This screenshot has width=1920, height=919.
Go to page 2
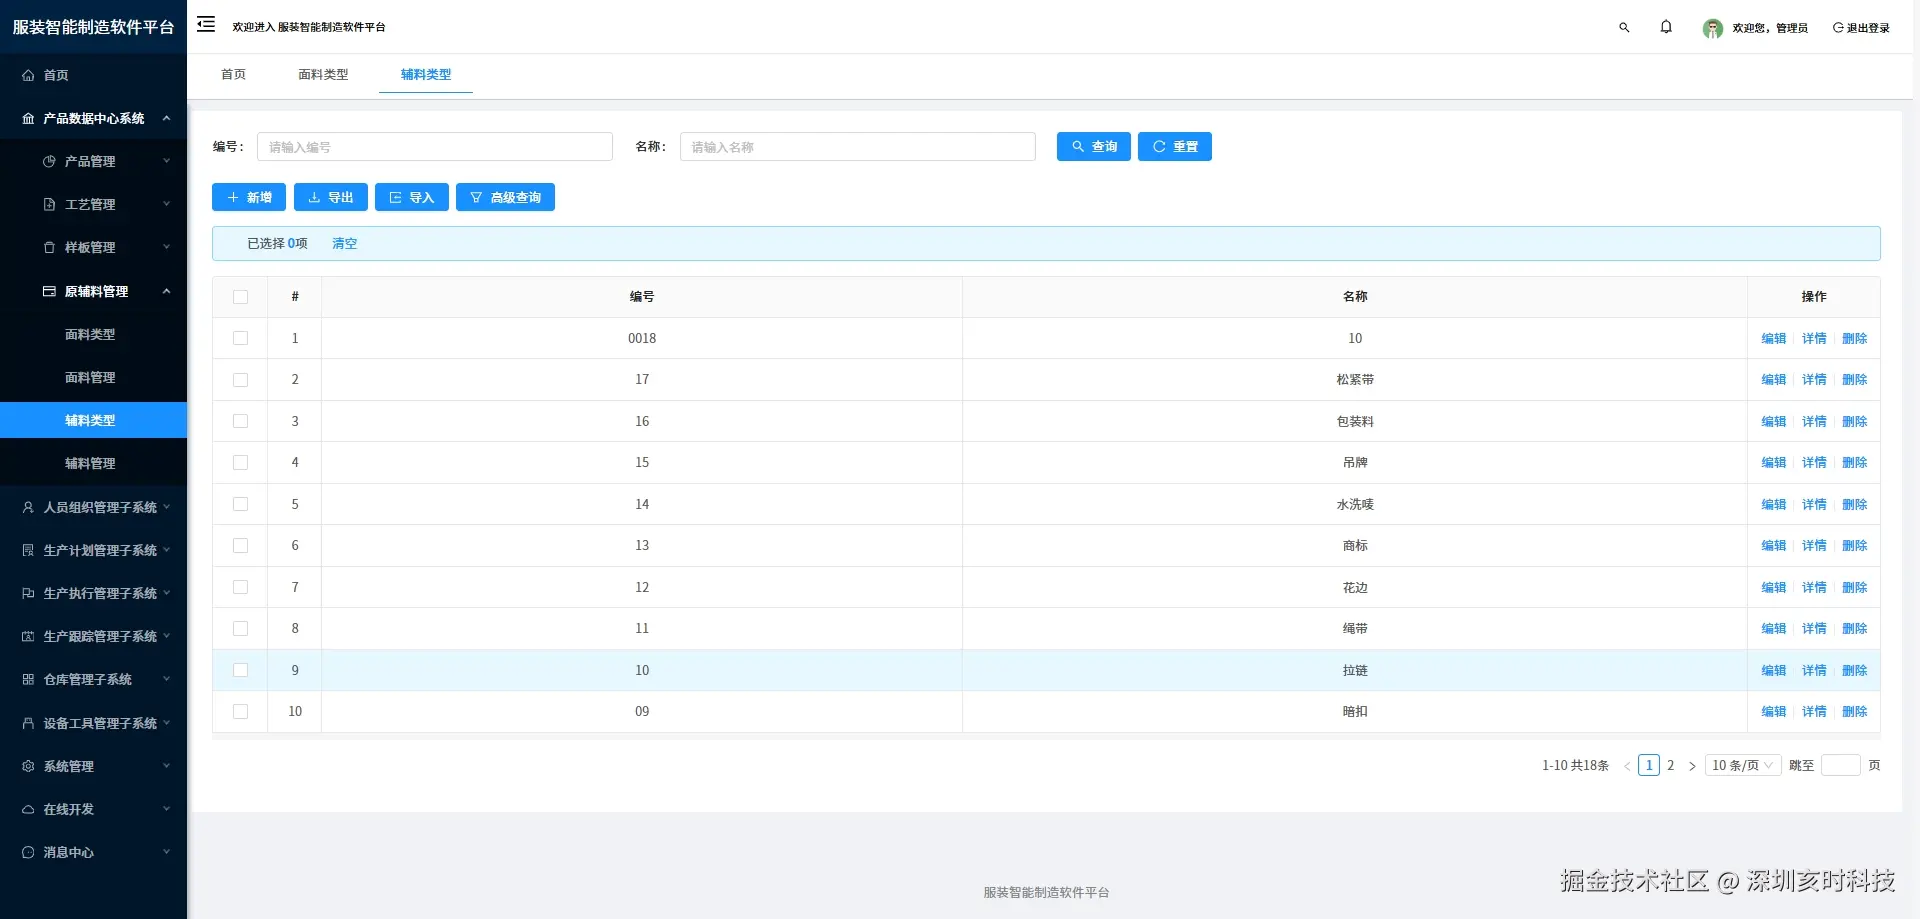pos(1670,765)
